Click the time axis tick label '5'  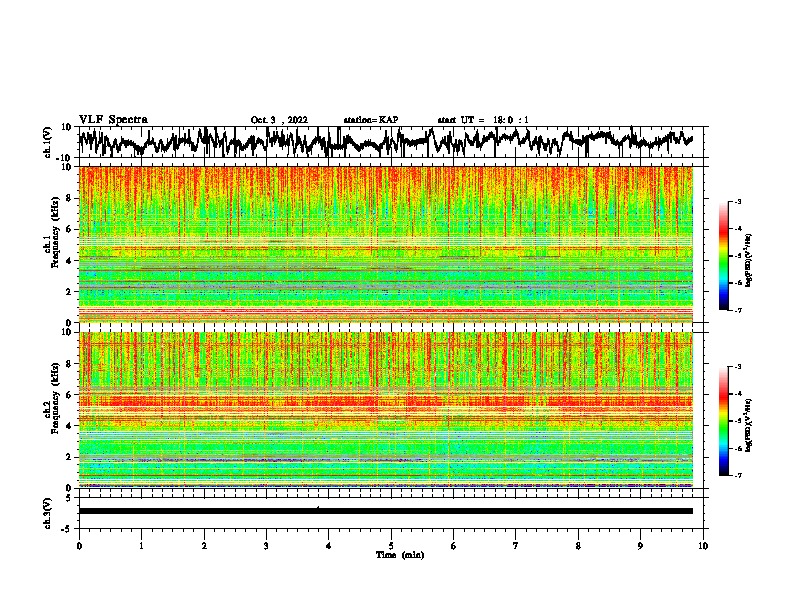pos(391,546)
